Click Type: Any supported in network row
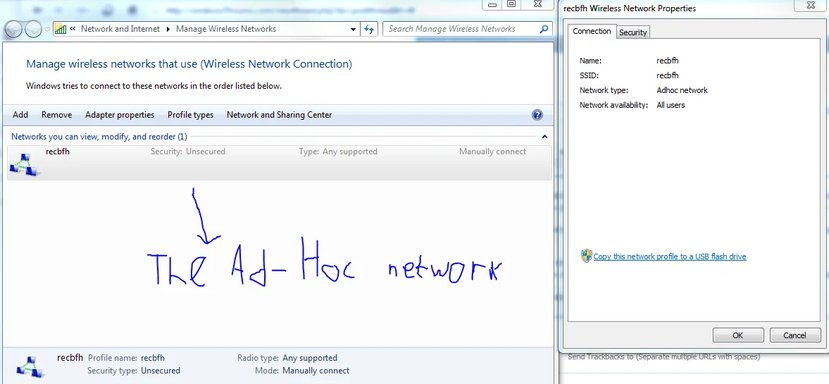This screenshot has width=829, height=384. click(338, 152)
